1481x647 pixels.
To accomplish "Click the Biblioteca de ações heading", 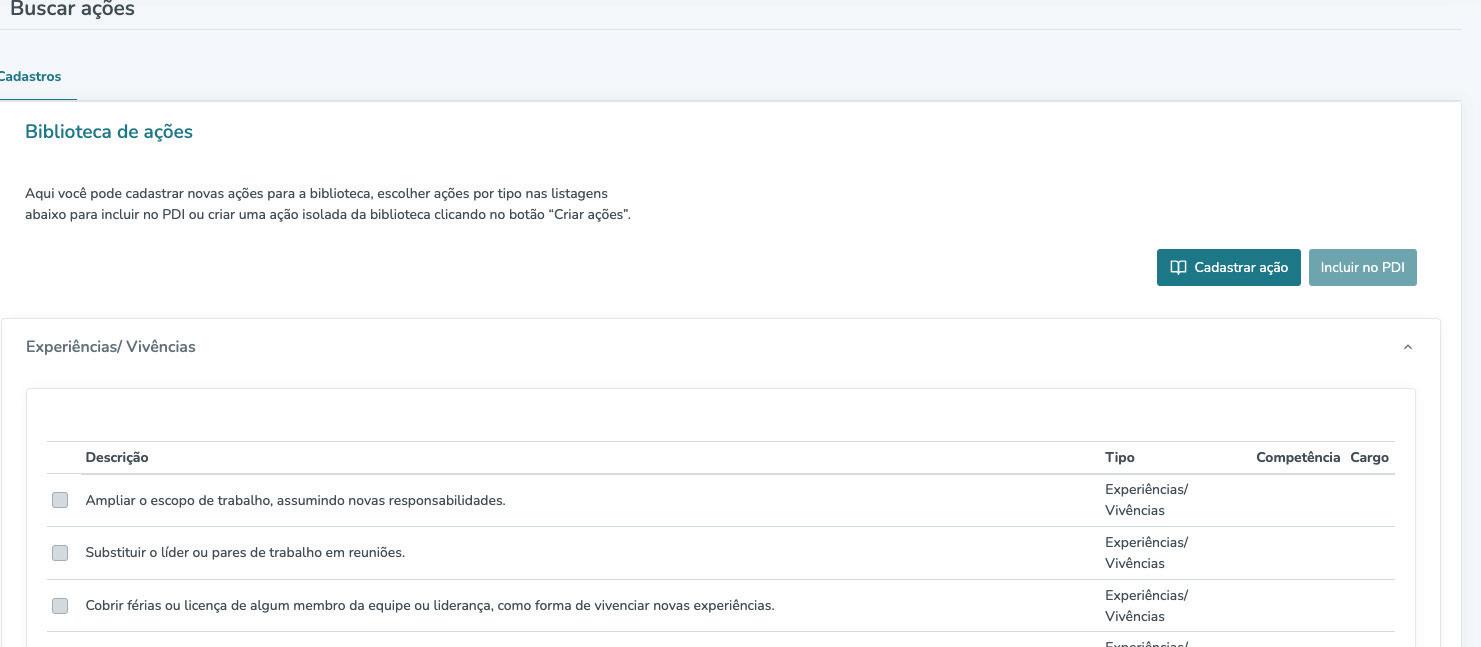I will (x=109, y=132).
